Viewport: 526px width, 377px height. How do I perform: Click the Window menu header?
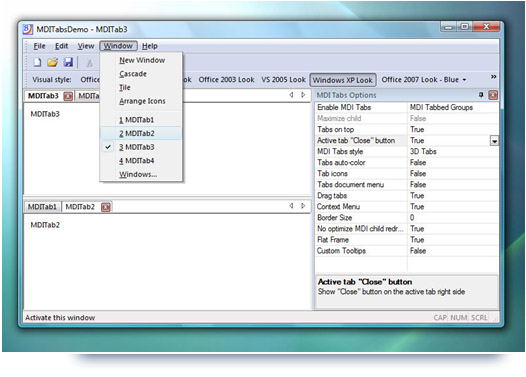118,46
